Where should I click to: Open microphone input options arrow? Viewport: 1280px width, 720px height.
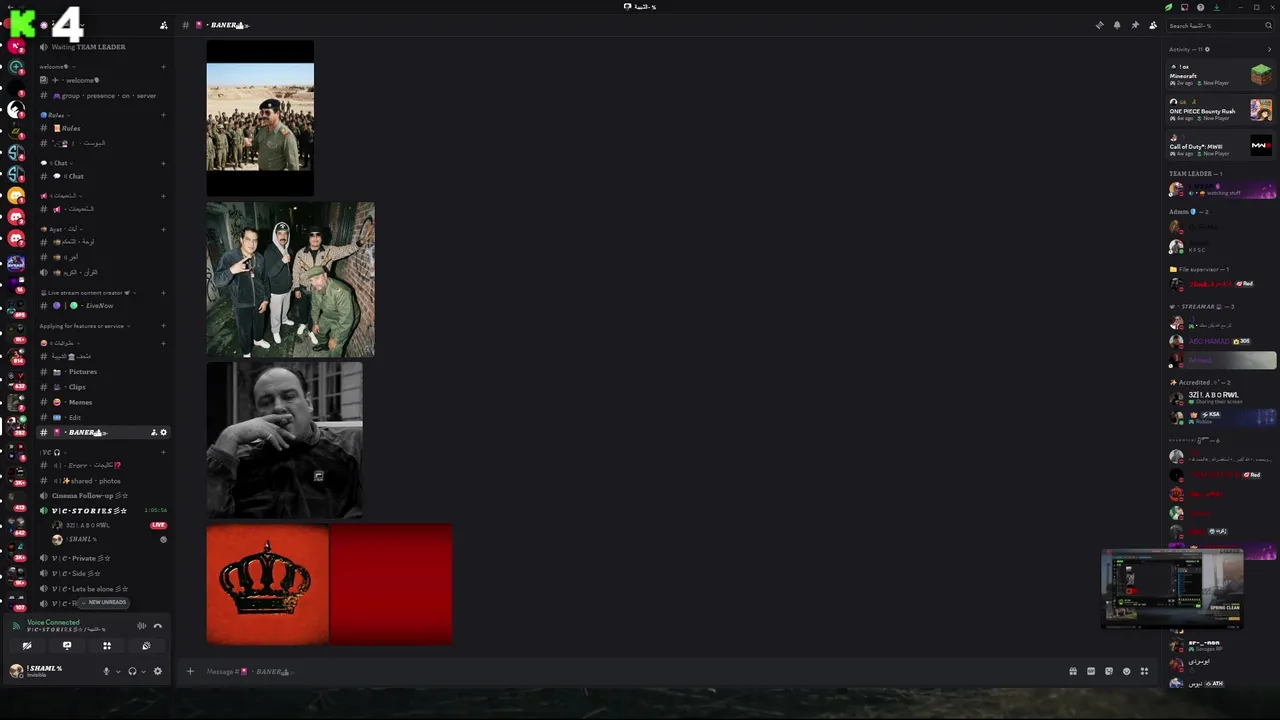tap(118, 672)
